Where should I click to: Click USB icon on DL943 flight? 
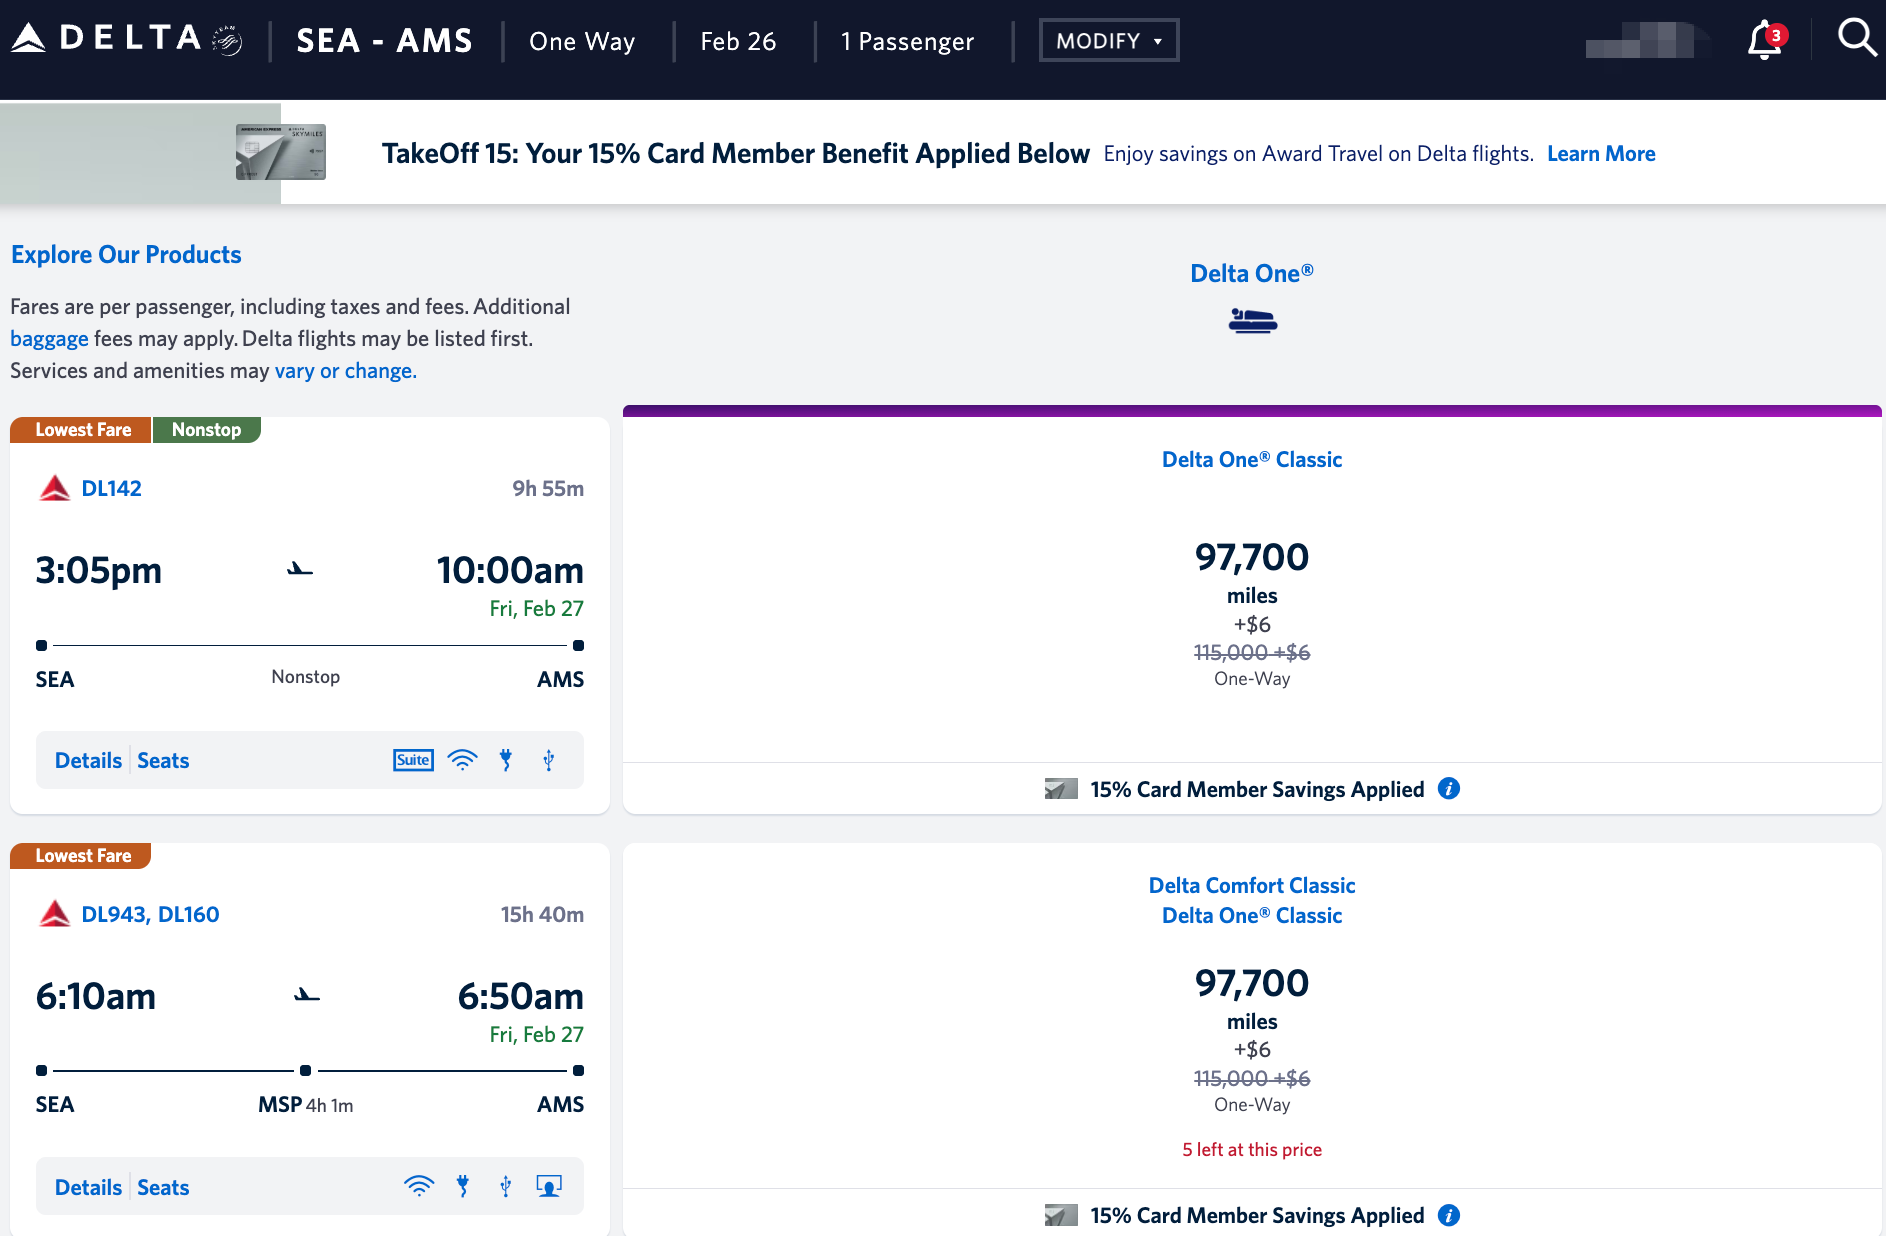click(x=506, y=1187)
